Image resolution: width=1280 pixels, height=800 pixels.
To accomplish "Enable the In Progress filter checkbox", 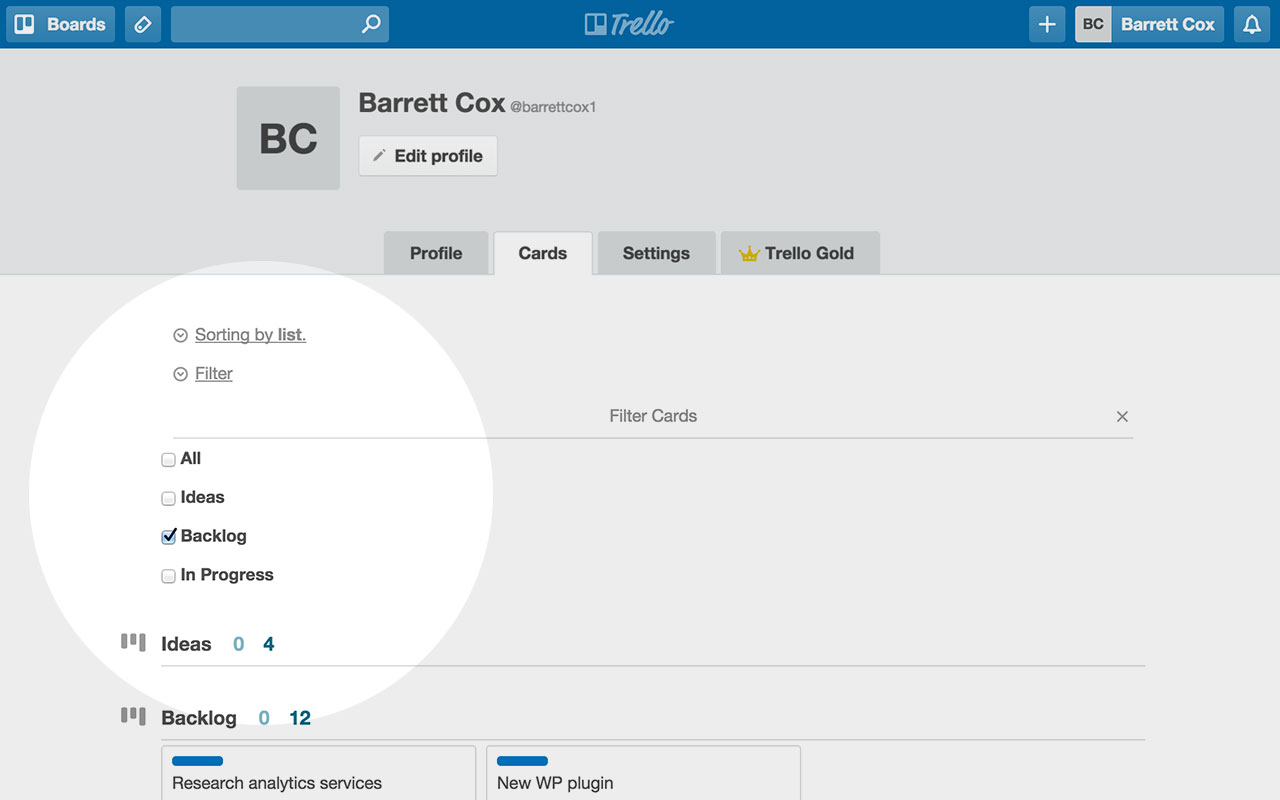I will pos(168,576).
